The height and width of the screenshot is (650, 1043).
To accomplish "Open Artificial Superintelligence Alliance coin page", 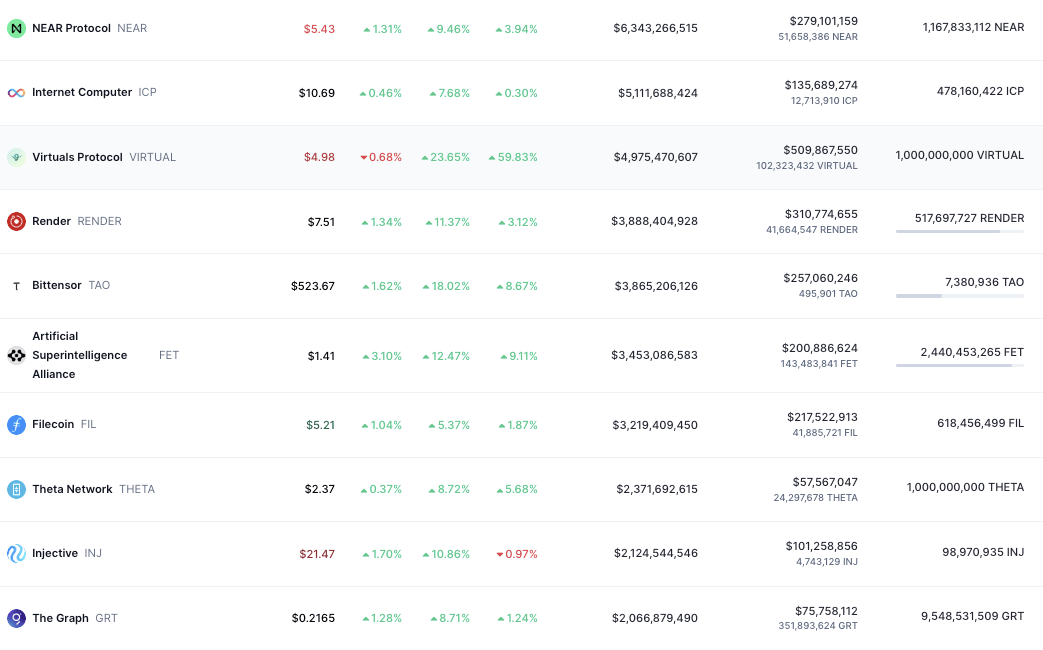I will (79, 355).
